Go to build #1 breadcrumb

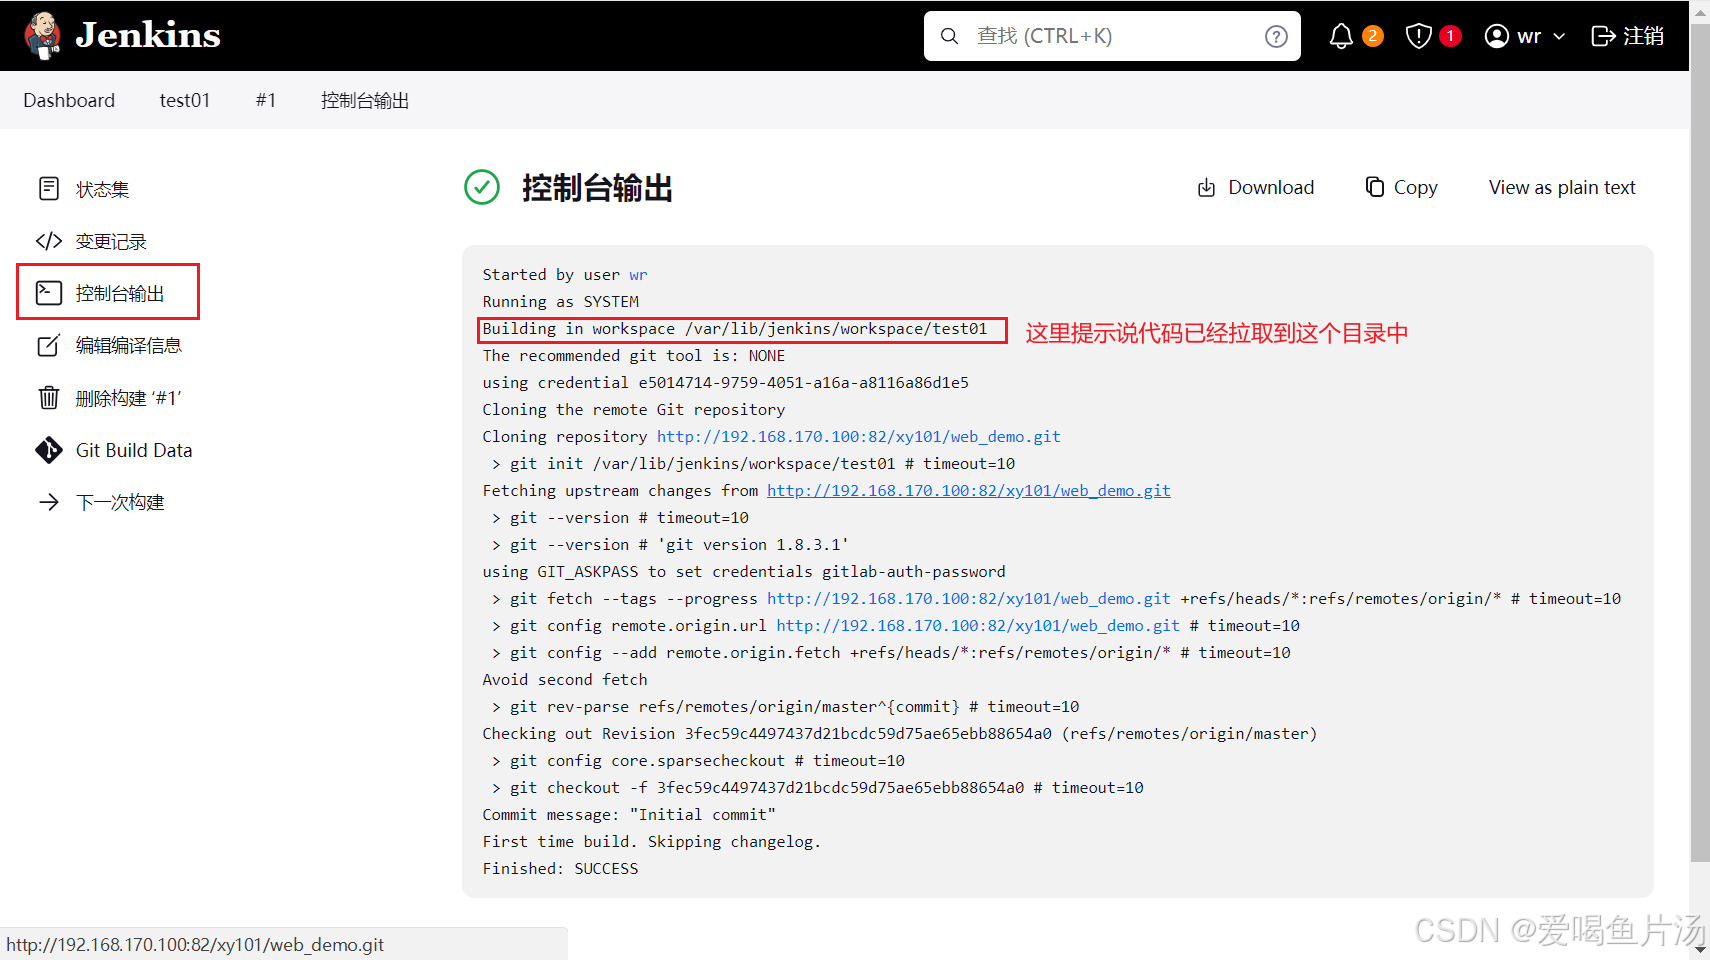[x=265, y=100]
